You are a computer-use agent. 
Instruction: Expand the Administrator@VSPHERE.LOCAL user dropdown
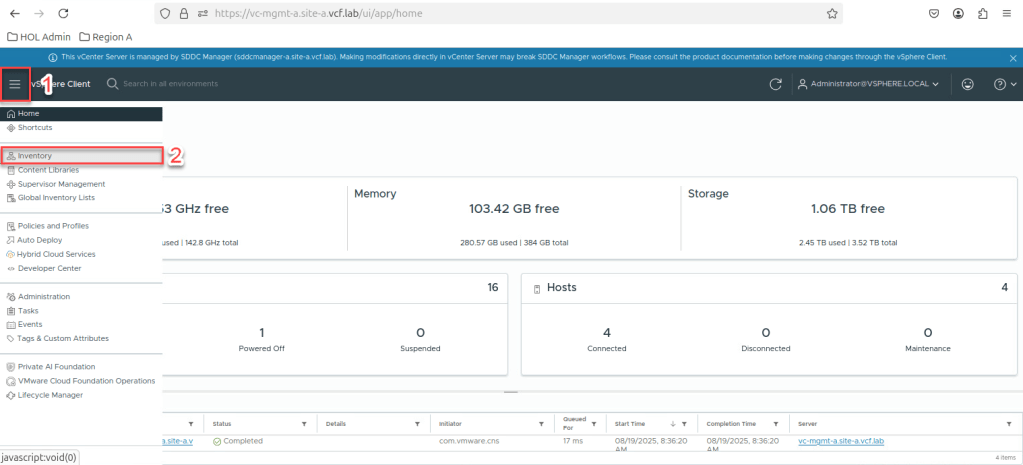(868, 84)
